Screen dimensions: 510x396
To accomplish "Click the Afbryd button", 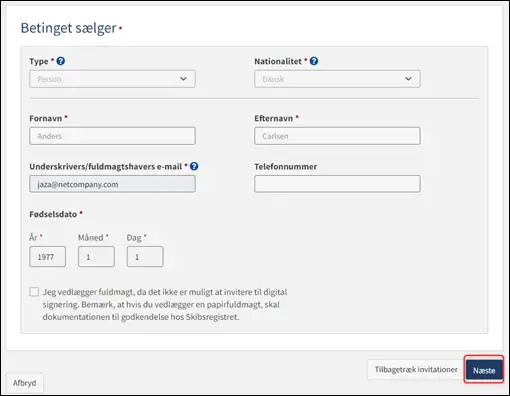I will pyautogui.click(x=24, y=383).
